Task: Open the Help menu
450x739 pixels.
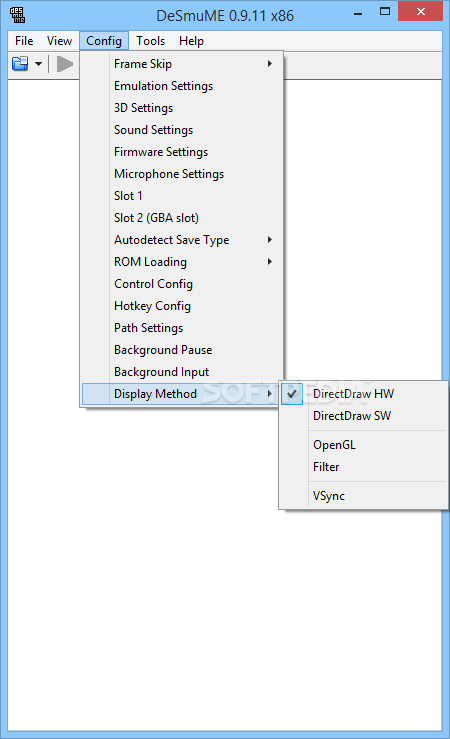Action: pyautogui.click(x=191, y=41)
